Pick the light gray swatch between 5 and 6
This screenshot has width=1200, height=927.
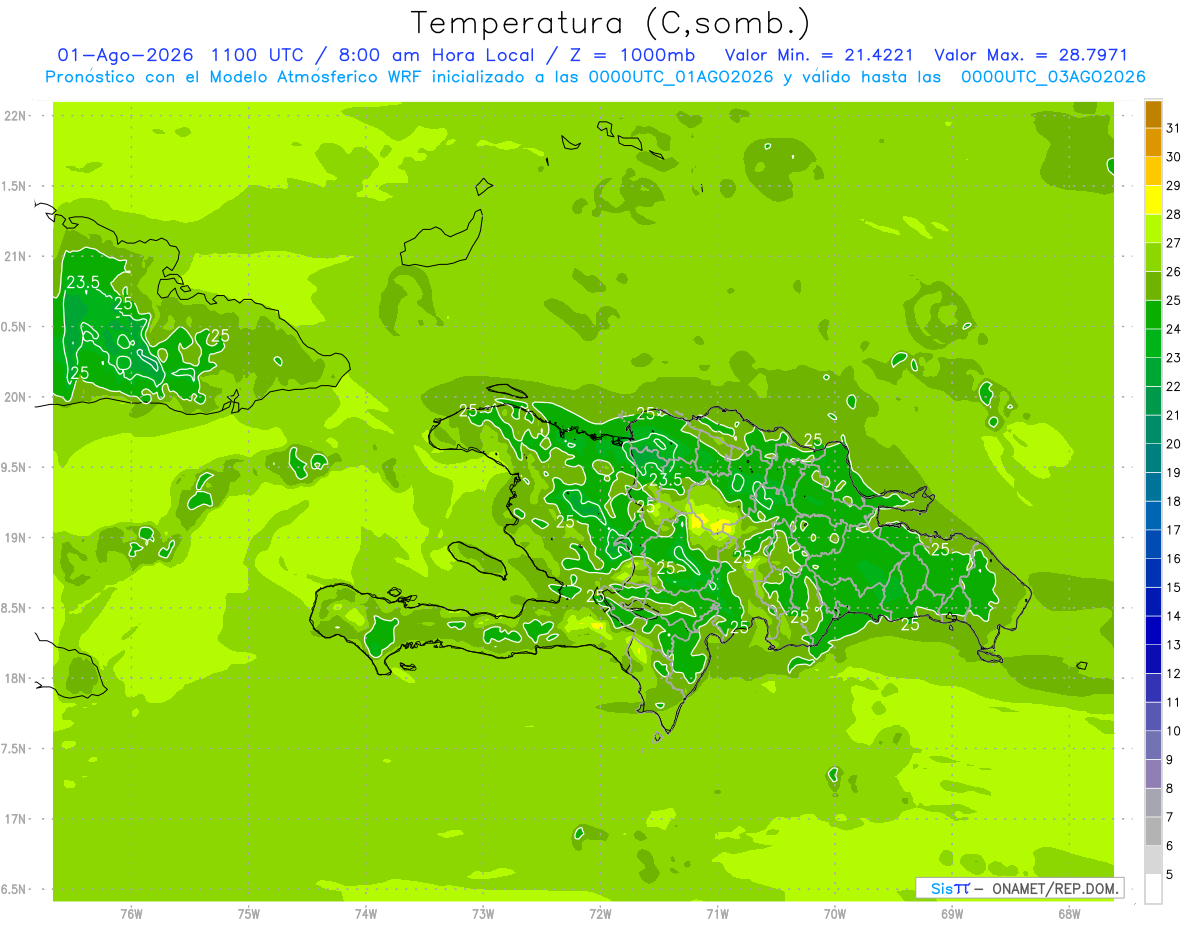point(1153,860)
